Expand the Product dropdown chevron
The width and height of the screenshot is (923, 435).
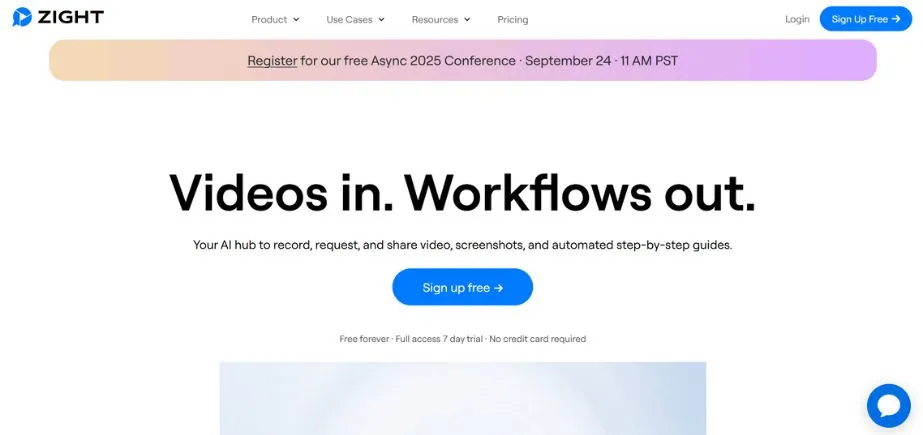[296, 20]
